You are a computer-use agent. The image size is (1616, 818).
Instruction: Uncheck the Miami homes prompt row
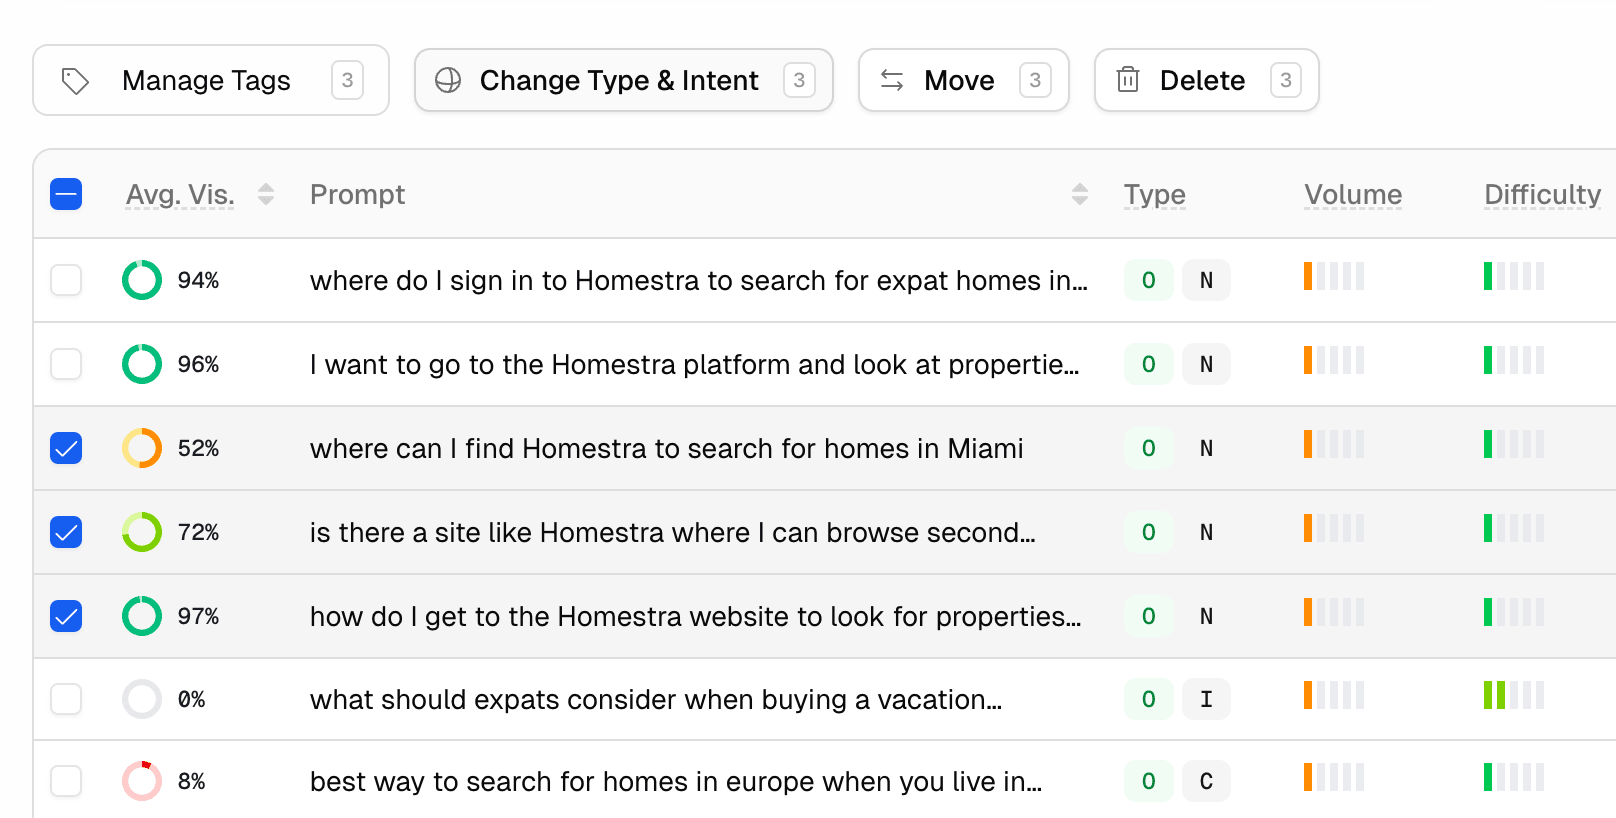(66, 448)
